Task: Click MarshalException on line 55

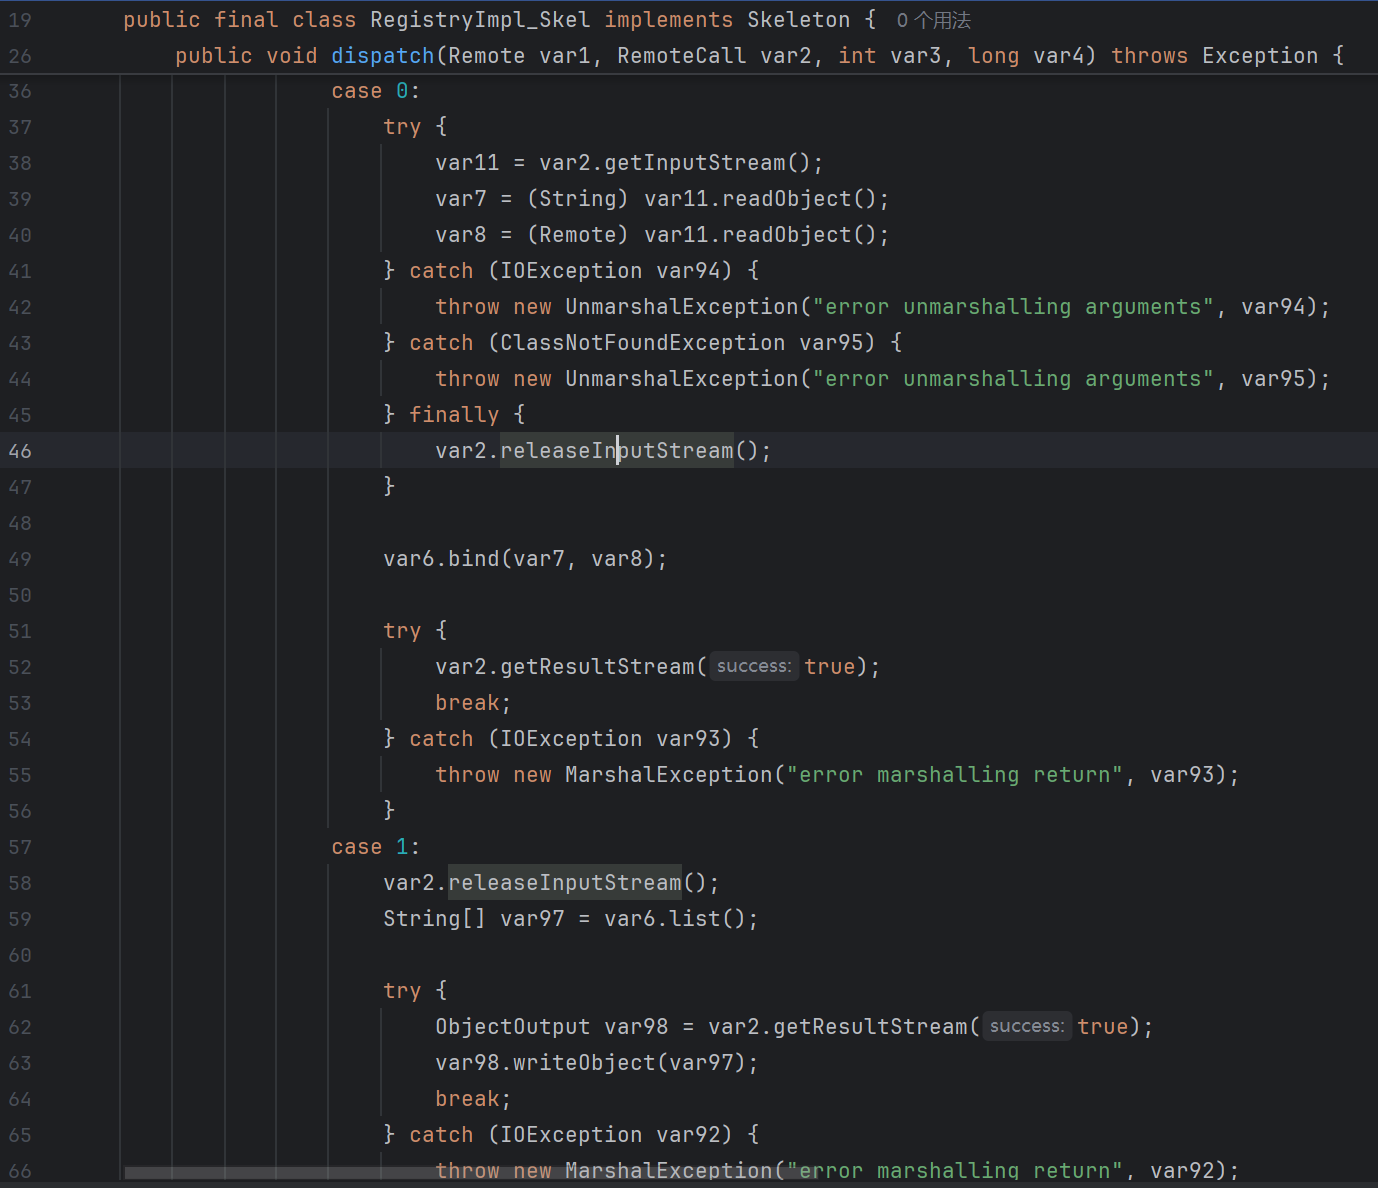Action: coord(668,775)
